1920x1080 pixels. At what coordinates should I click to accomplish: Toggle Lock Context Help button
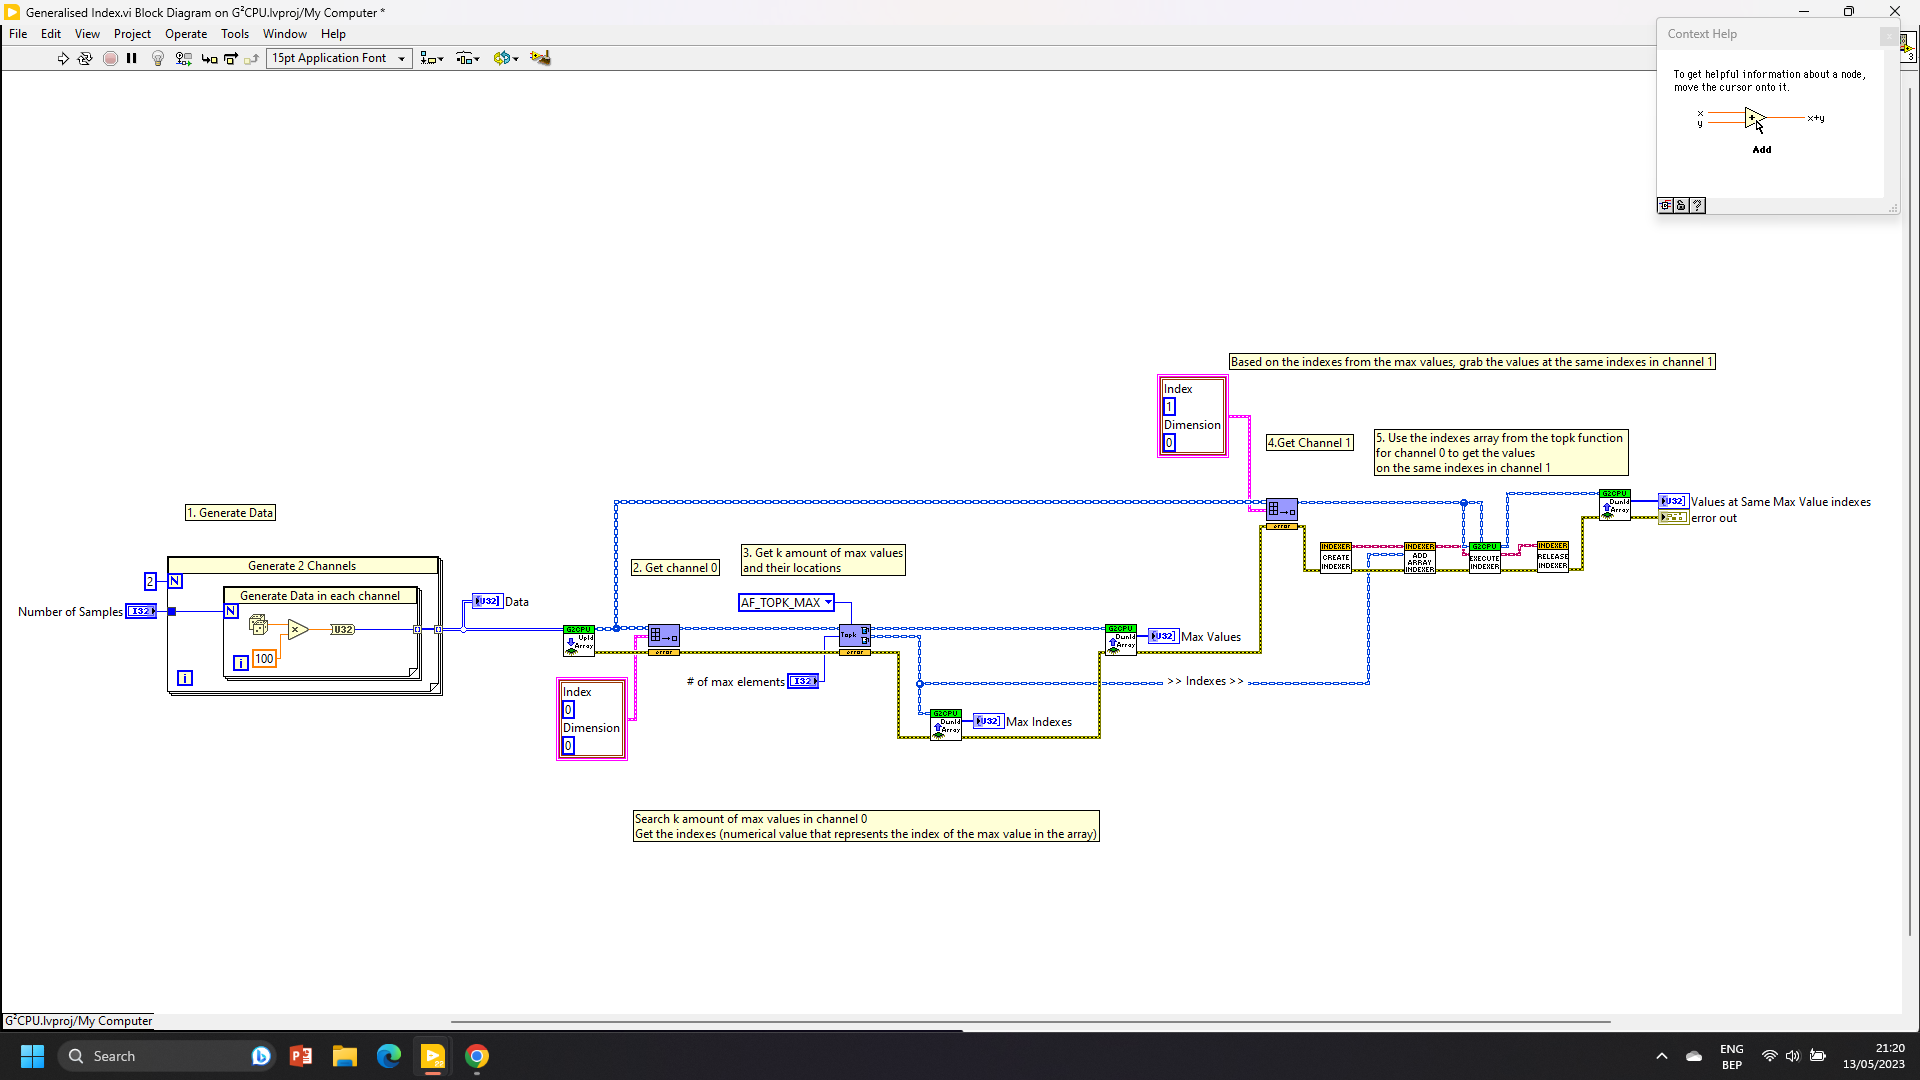pos(1682,205)
